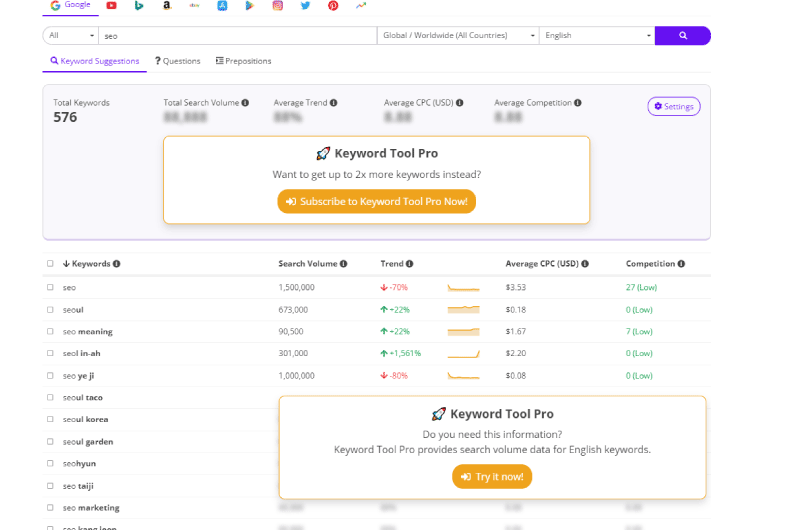Image resolution: width=800 pixels, height=530 pixels.
Task: Switch to the Pinterest platform icon
Action: [x=333, y=6]
